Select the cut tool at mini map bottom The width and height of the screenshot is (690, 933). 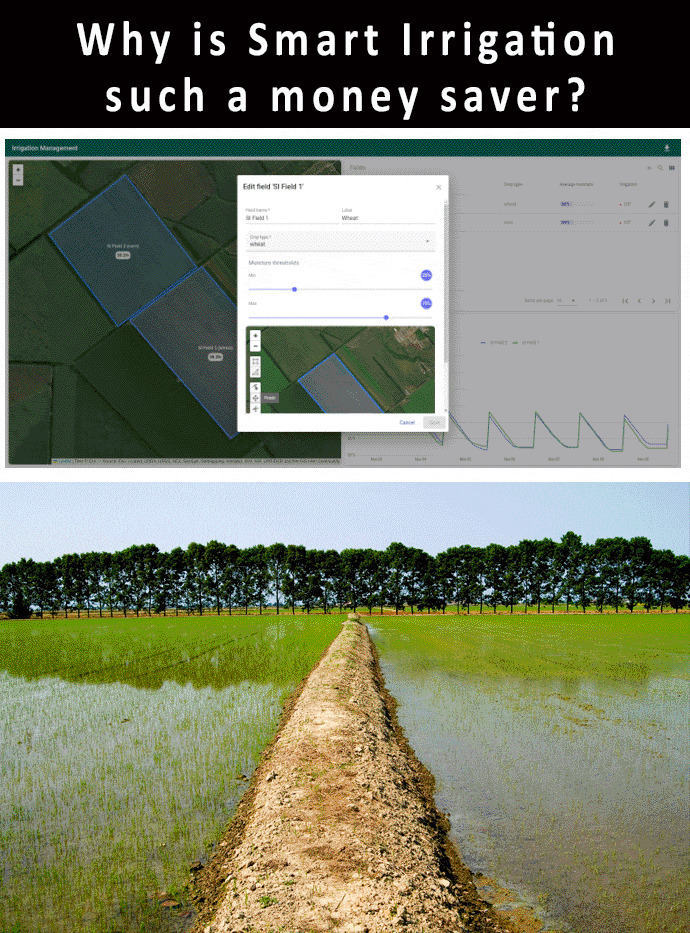[x=255, y=408]
